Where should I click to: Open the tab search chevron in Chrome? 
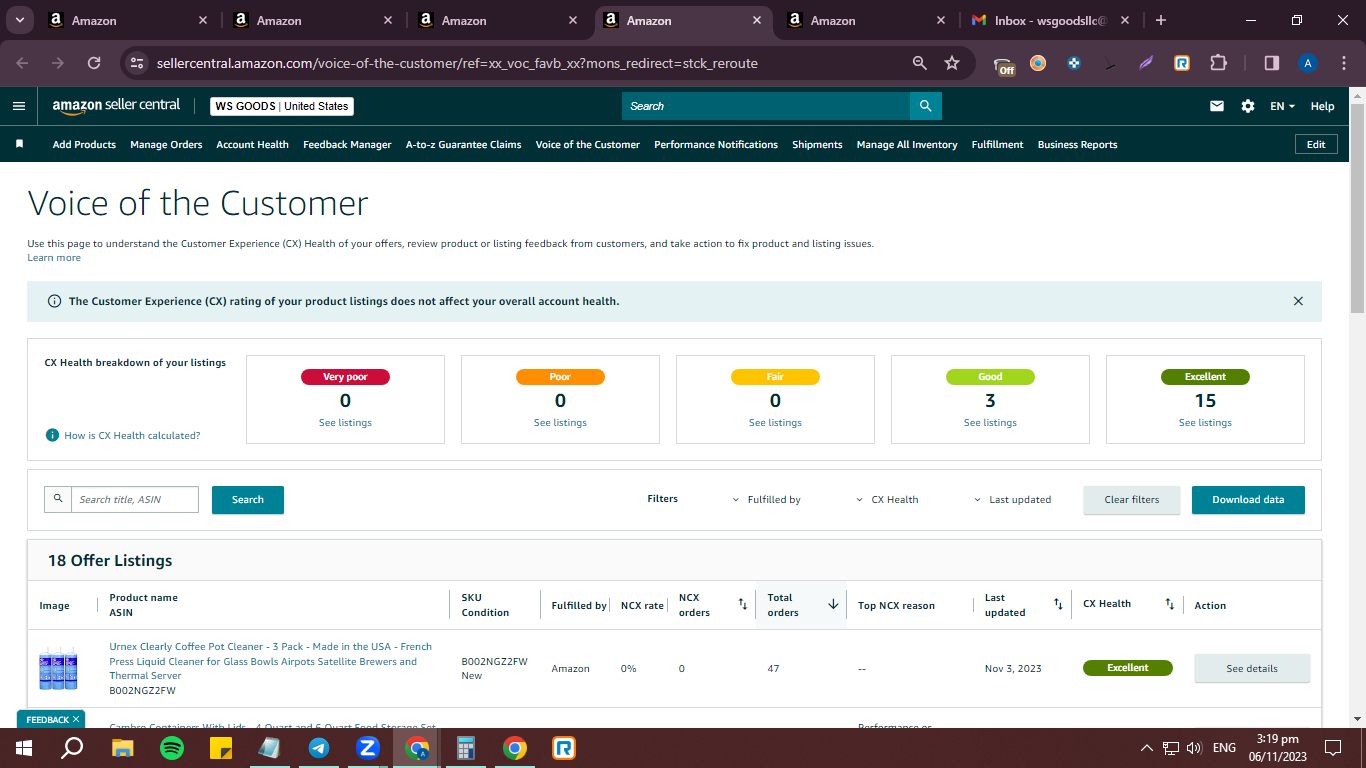(x=19, y=20)
